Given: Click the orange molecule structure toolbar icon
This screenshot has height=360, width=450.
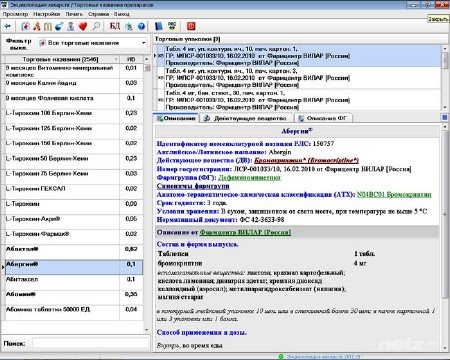Looking at the screenshot, I should 37,26.
